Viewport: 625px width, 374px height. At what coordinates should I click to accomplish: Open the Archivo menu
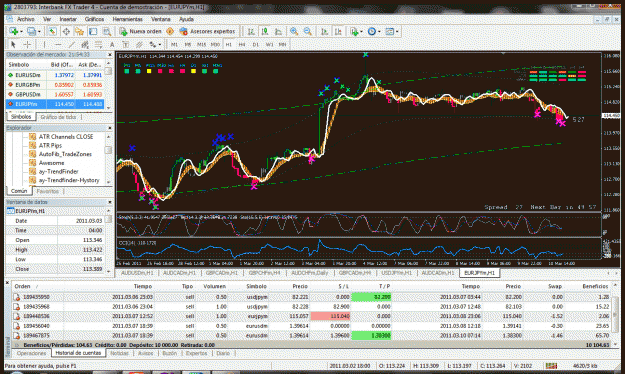tap(26, 19)
